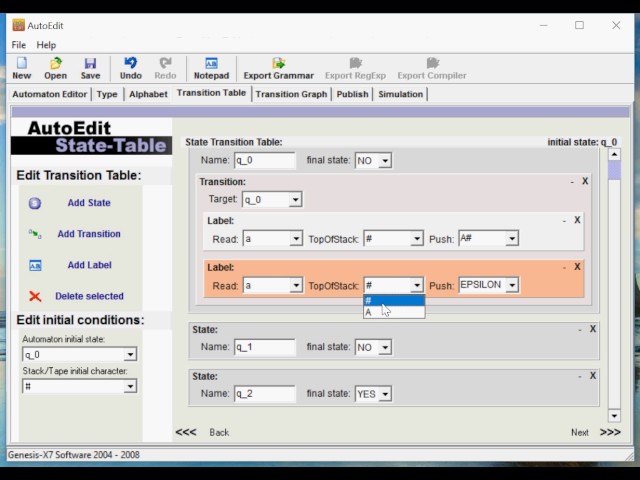Viewport: 640px width, 480px height.
Task: Open Read dropdown in orange Label
Action: click(x=296, y=285)
